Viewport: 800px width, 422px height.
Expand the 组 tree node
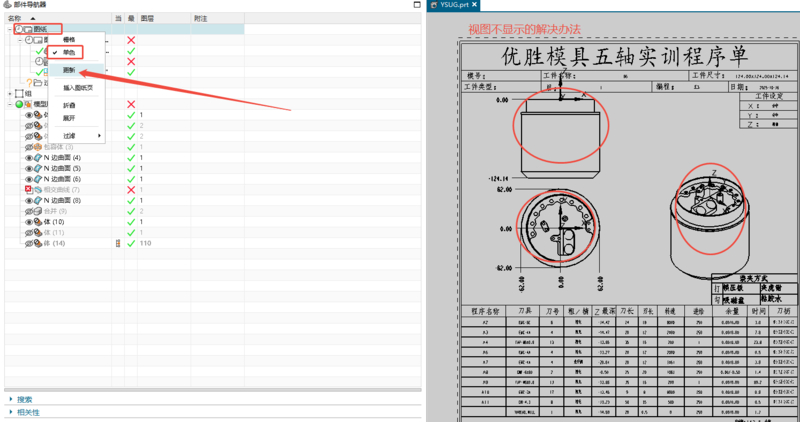click(x=10, y=93)
